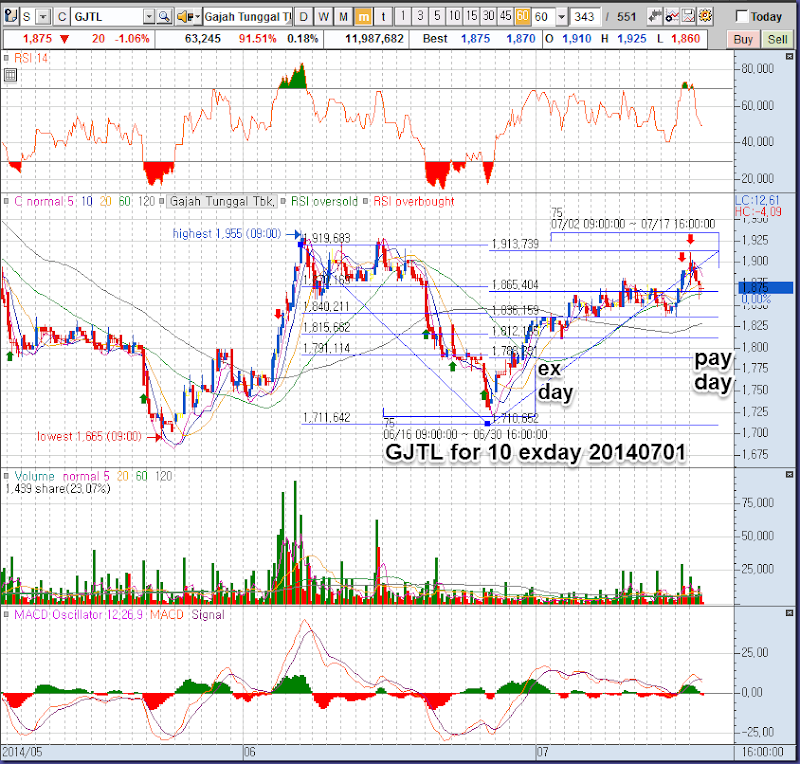
Task: Click the C code button
Action: click(62, 17)
